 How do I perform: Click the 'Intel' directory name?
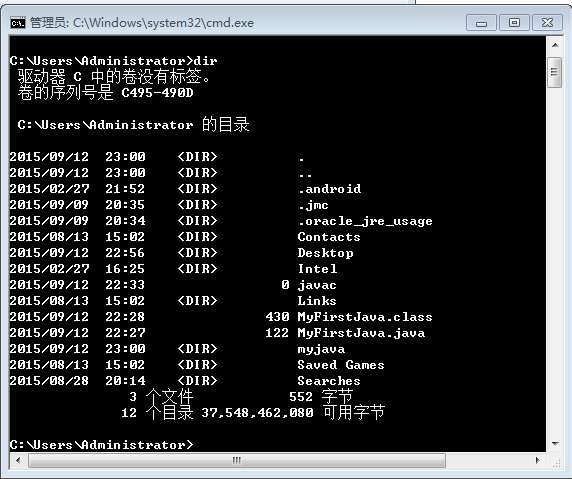(317, 269)
